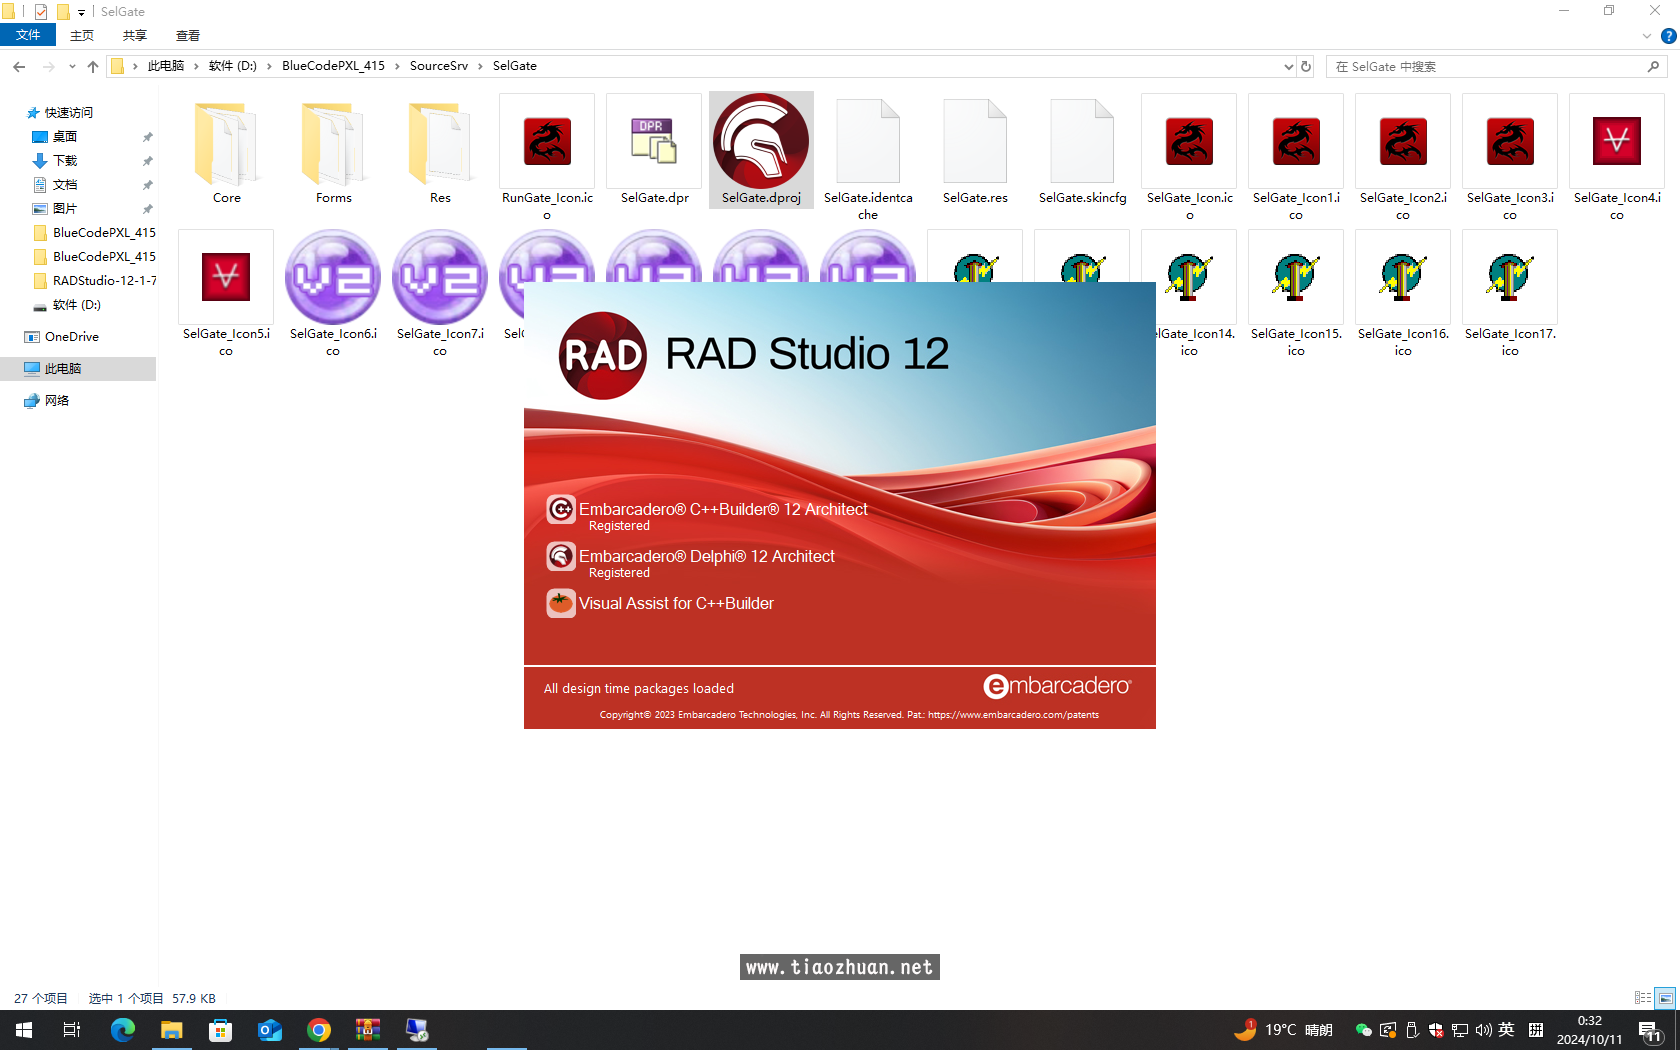Viewport: 1680px width, 1050px height.
Task: Switch to details view layout
Action: (x=1643, y=998)
